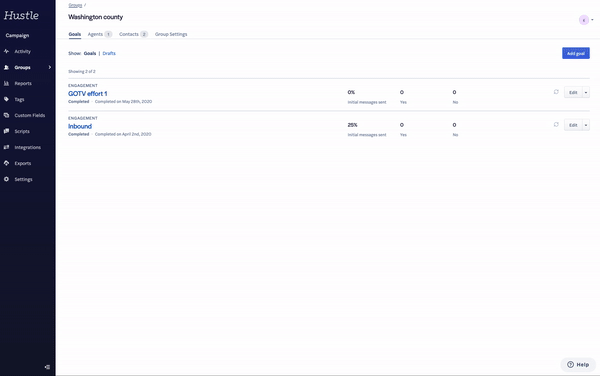Open Integrations in the sidebar
Viewport: 600px width, 376px height.
pyautogui.click(x=28, y=147)
